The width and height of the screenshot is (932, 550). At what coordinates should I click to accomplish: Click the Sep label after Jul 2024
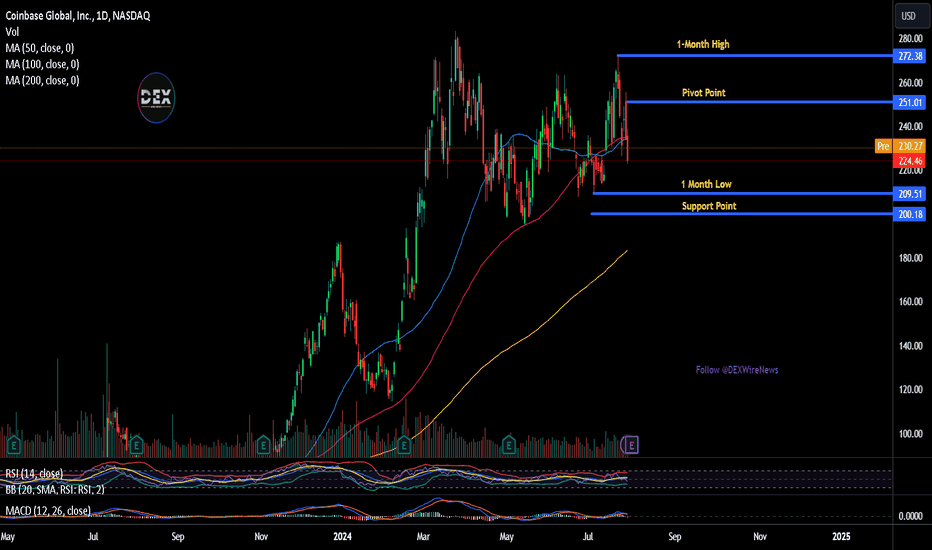point(675,536)
